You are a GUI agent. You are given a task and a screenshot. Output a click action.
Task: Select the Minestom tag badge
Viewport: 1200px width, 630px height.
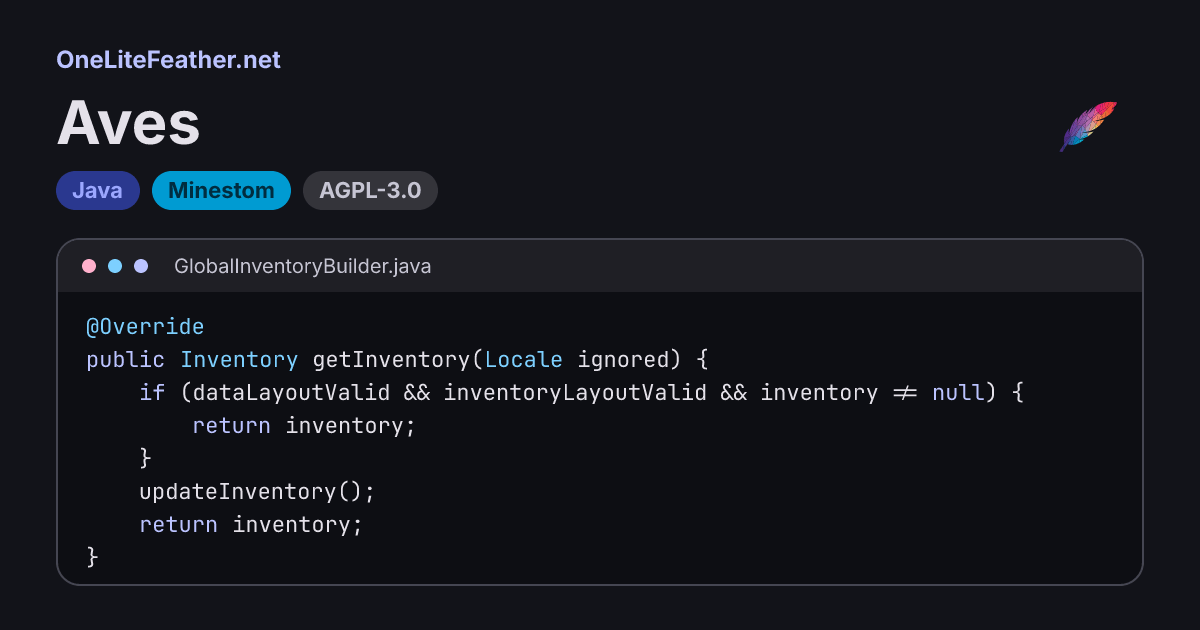[221, 191]
